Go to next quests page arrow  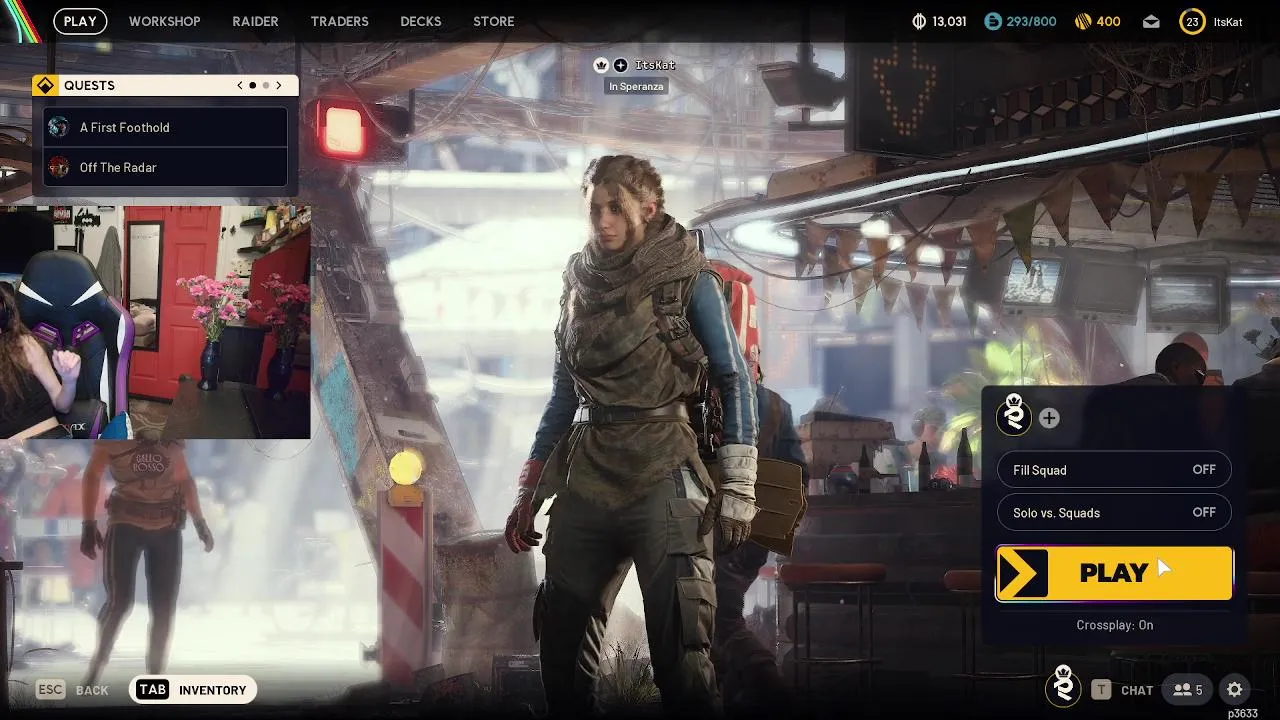pyautogui.click(x=279, y=86)
